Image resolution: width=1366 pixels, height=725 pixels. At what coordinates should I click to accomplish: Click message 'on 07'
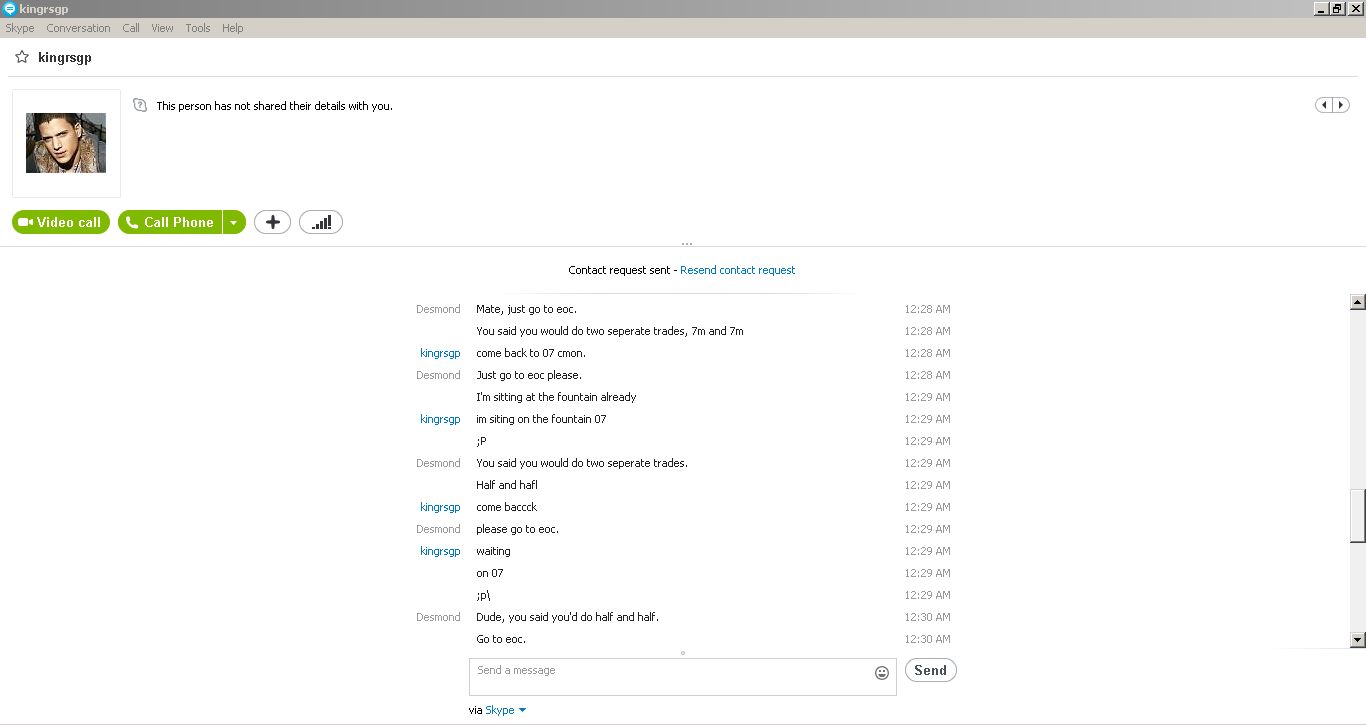[x=490, y=573]
